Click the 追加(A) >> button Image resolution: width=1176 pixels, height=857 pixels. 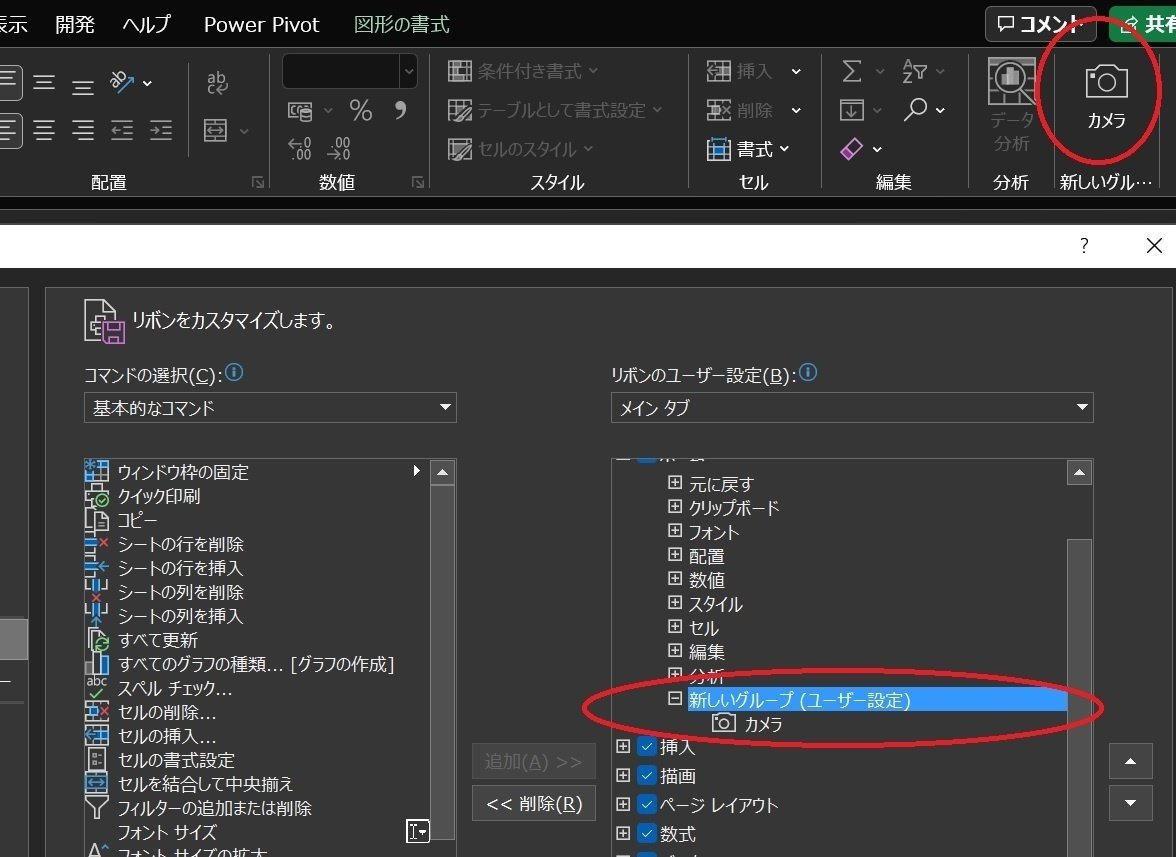point(534,762)
